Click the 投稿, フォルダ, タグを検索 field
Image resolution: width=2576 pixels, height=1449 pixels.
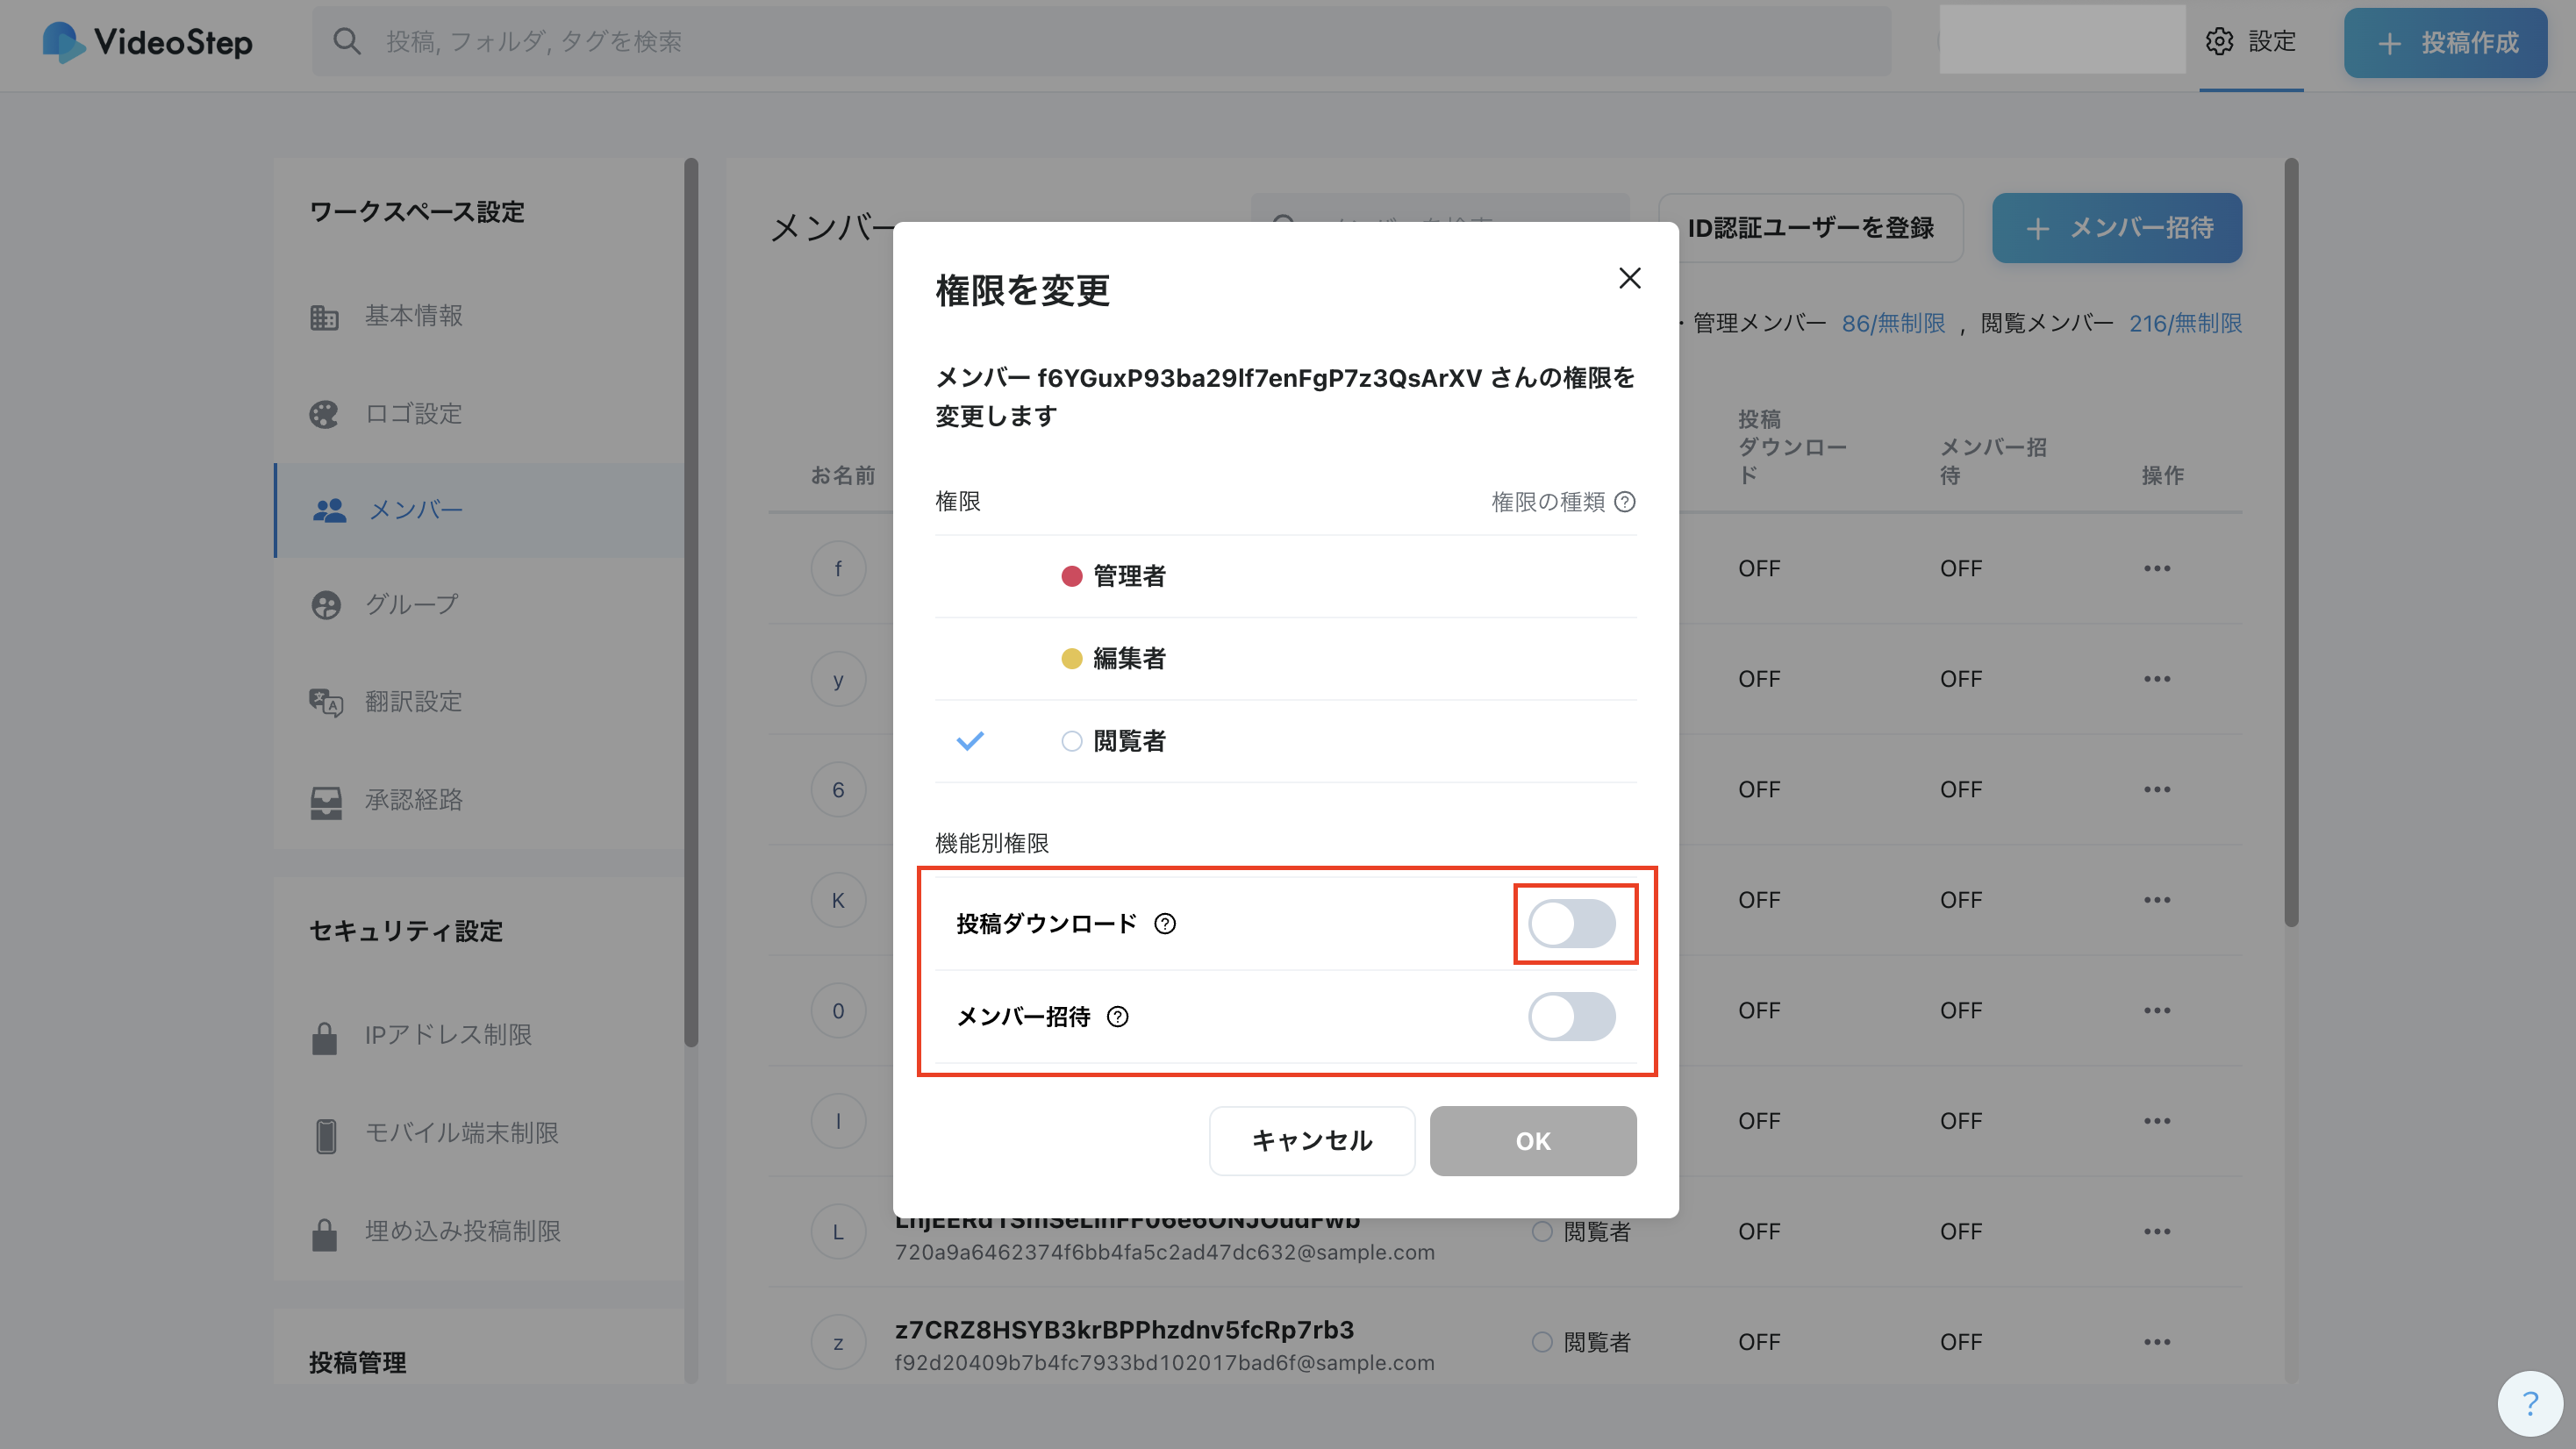[x=1100, y=42]
